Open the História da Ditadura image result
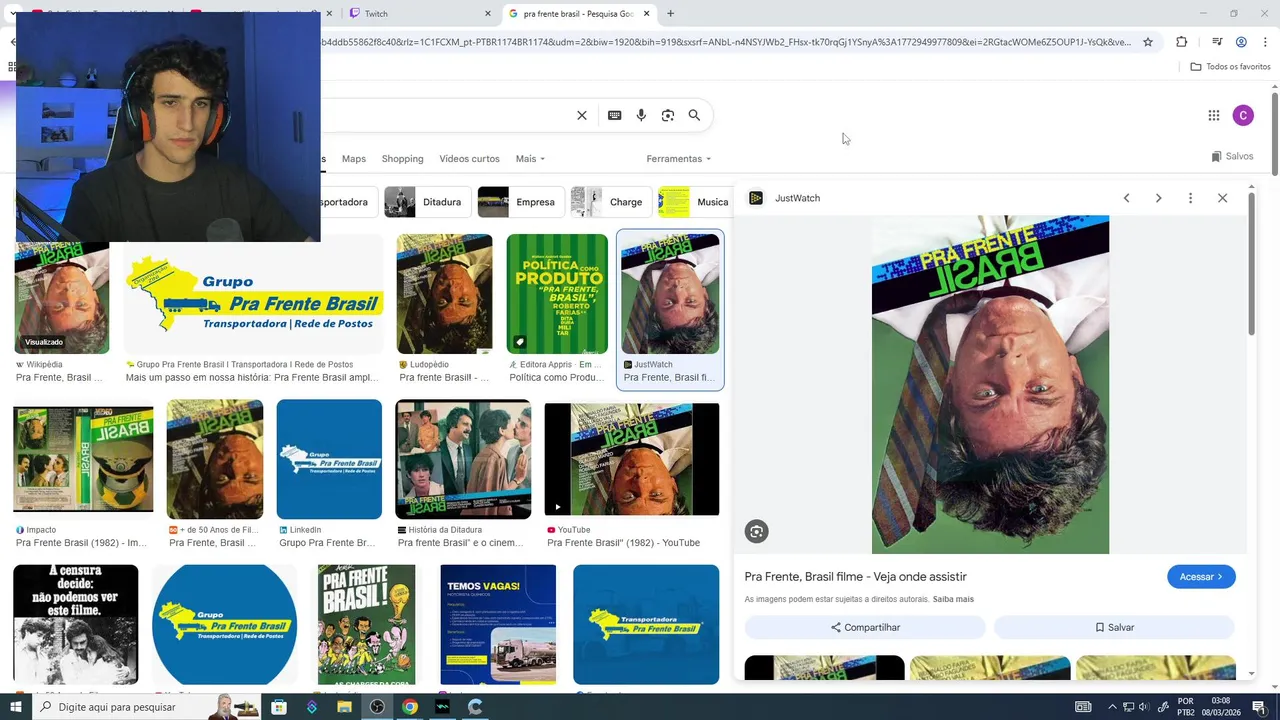This screenshot has width=1280, height=720. click(463, 459)
